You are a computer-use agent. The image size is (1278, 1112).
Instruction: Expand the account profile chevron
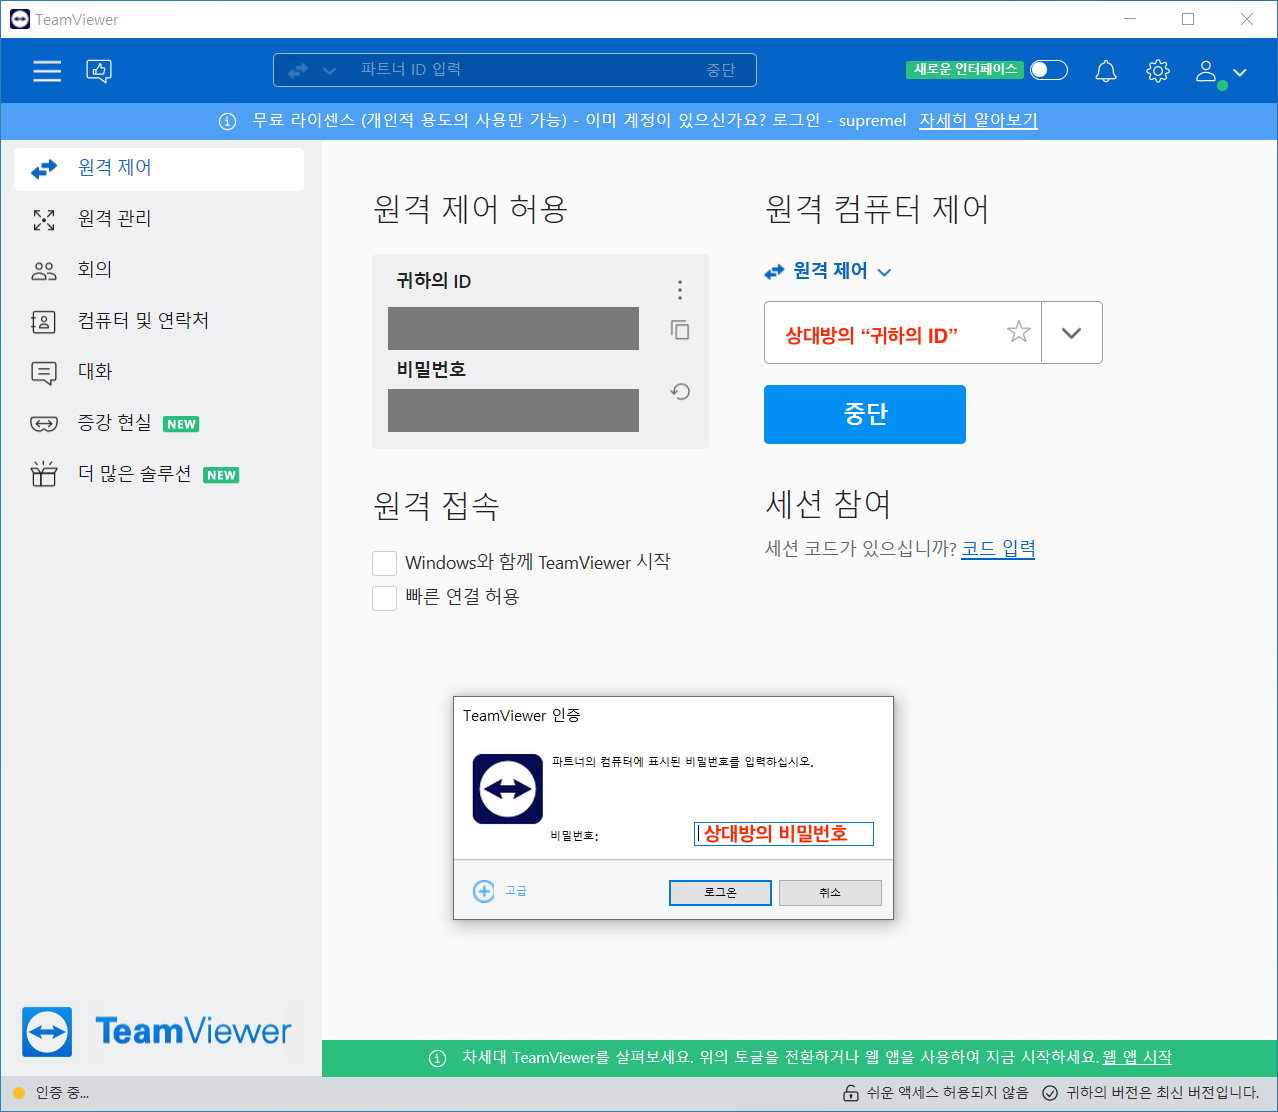[x=1239, y=72]
